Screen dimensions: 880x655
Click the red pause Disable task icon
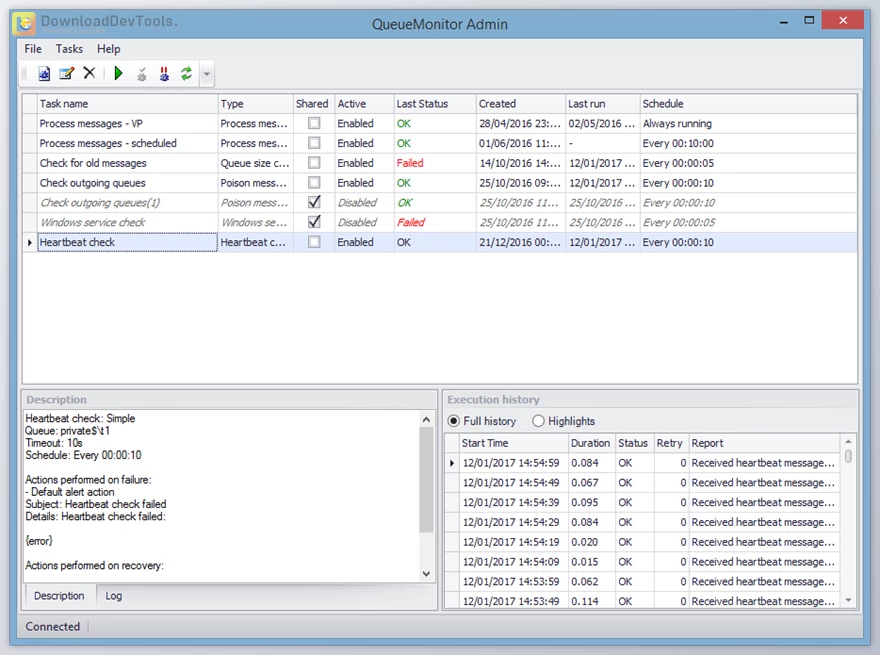[164, 74]
